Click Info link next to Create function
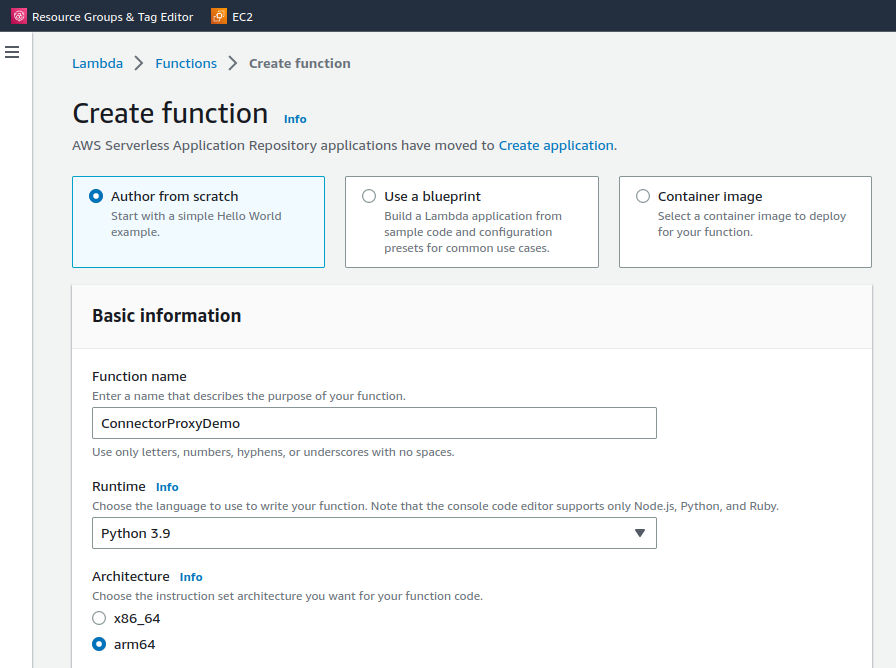Viewport: 896px width, 668px height. [x=295, y=119]
